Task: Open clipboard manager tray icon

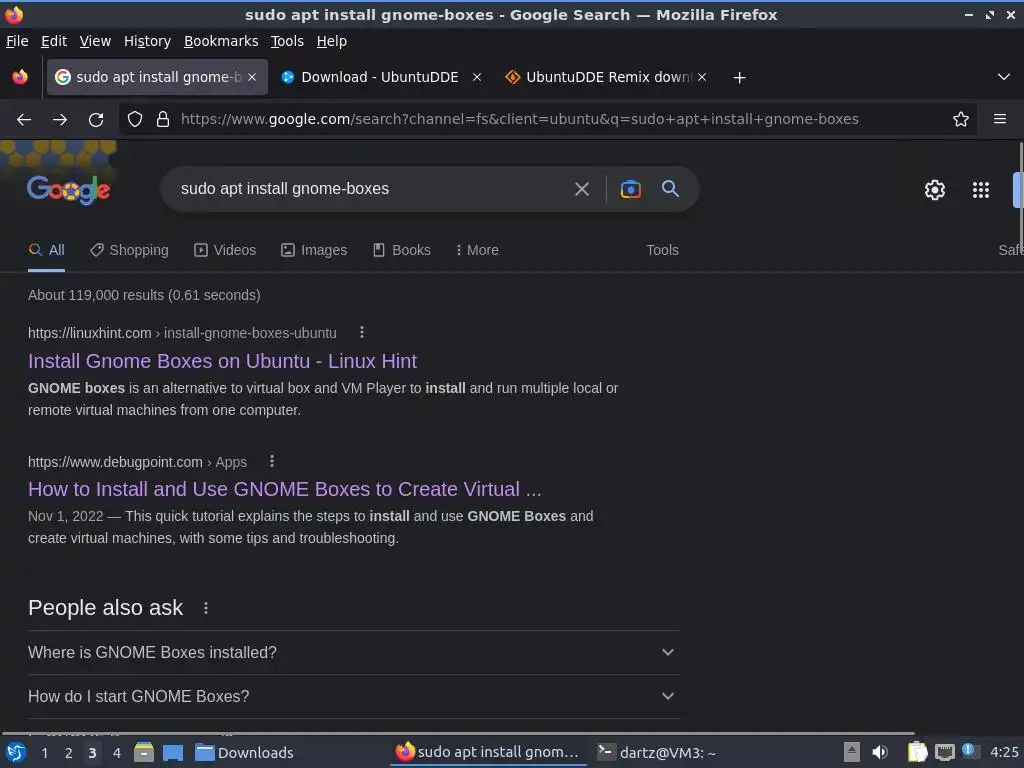Action: pos(917,752)
